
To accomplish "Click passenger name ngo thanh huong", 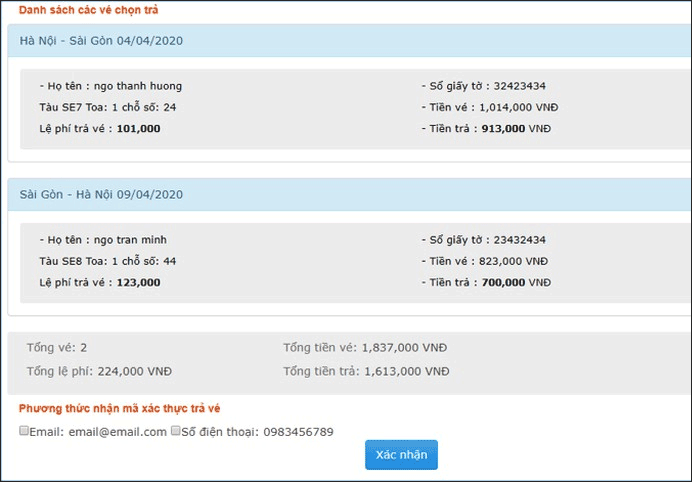I will point(134,86).
